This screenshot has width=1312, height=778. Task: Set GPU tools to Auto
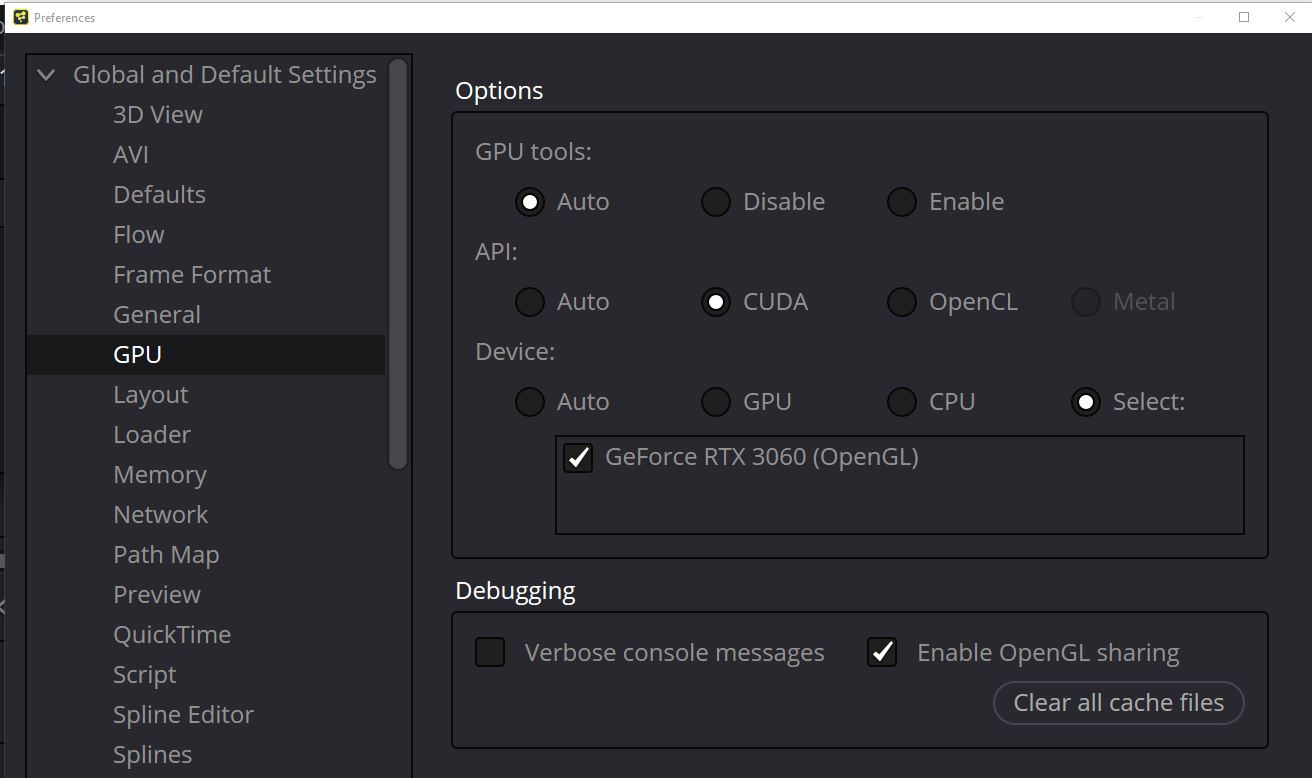[530, 202]
